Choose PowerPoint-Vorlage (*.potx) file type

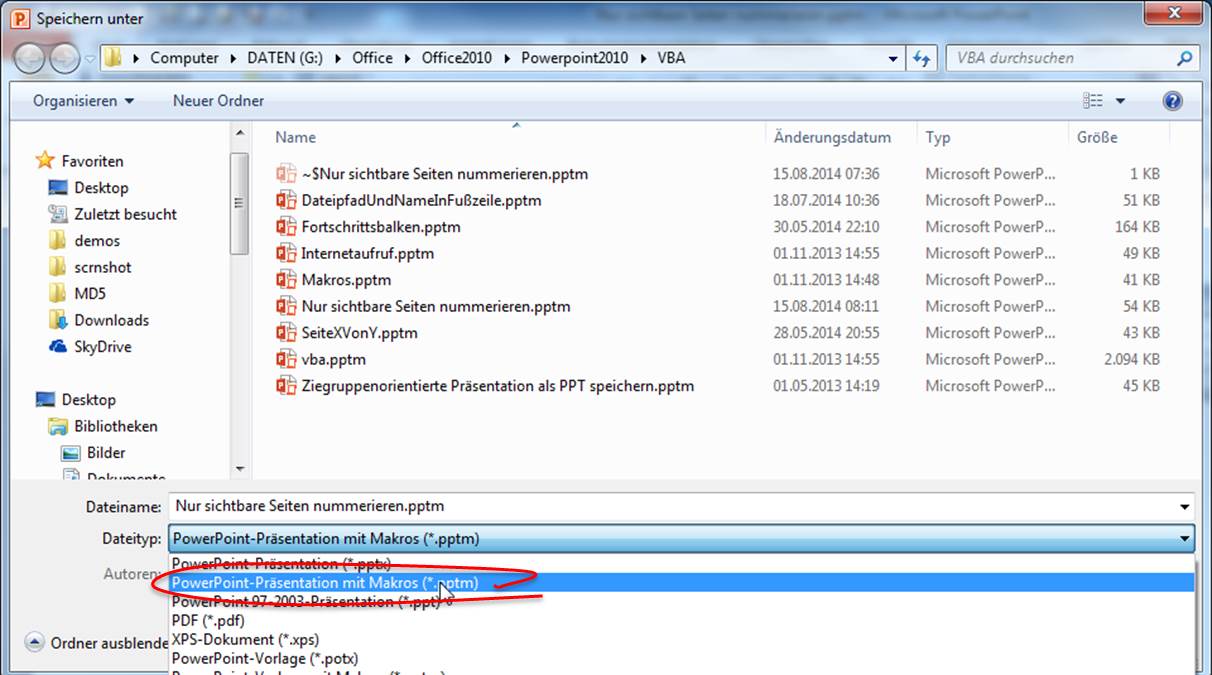[265, 659]
